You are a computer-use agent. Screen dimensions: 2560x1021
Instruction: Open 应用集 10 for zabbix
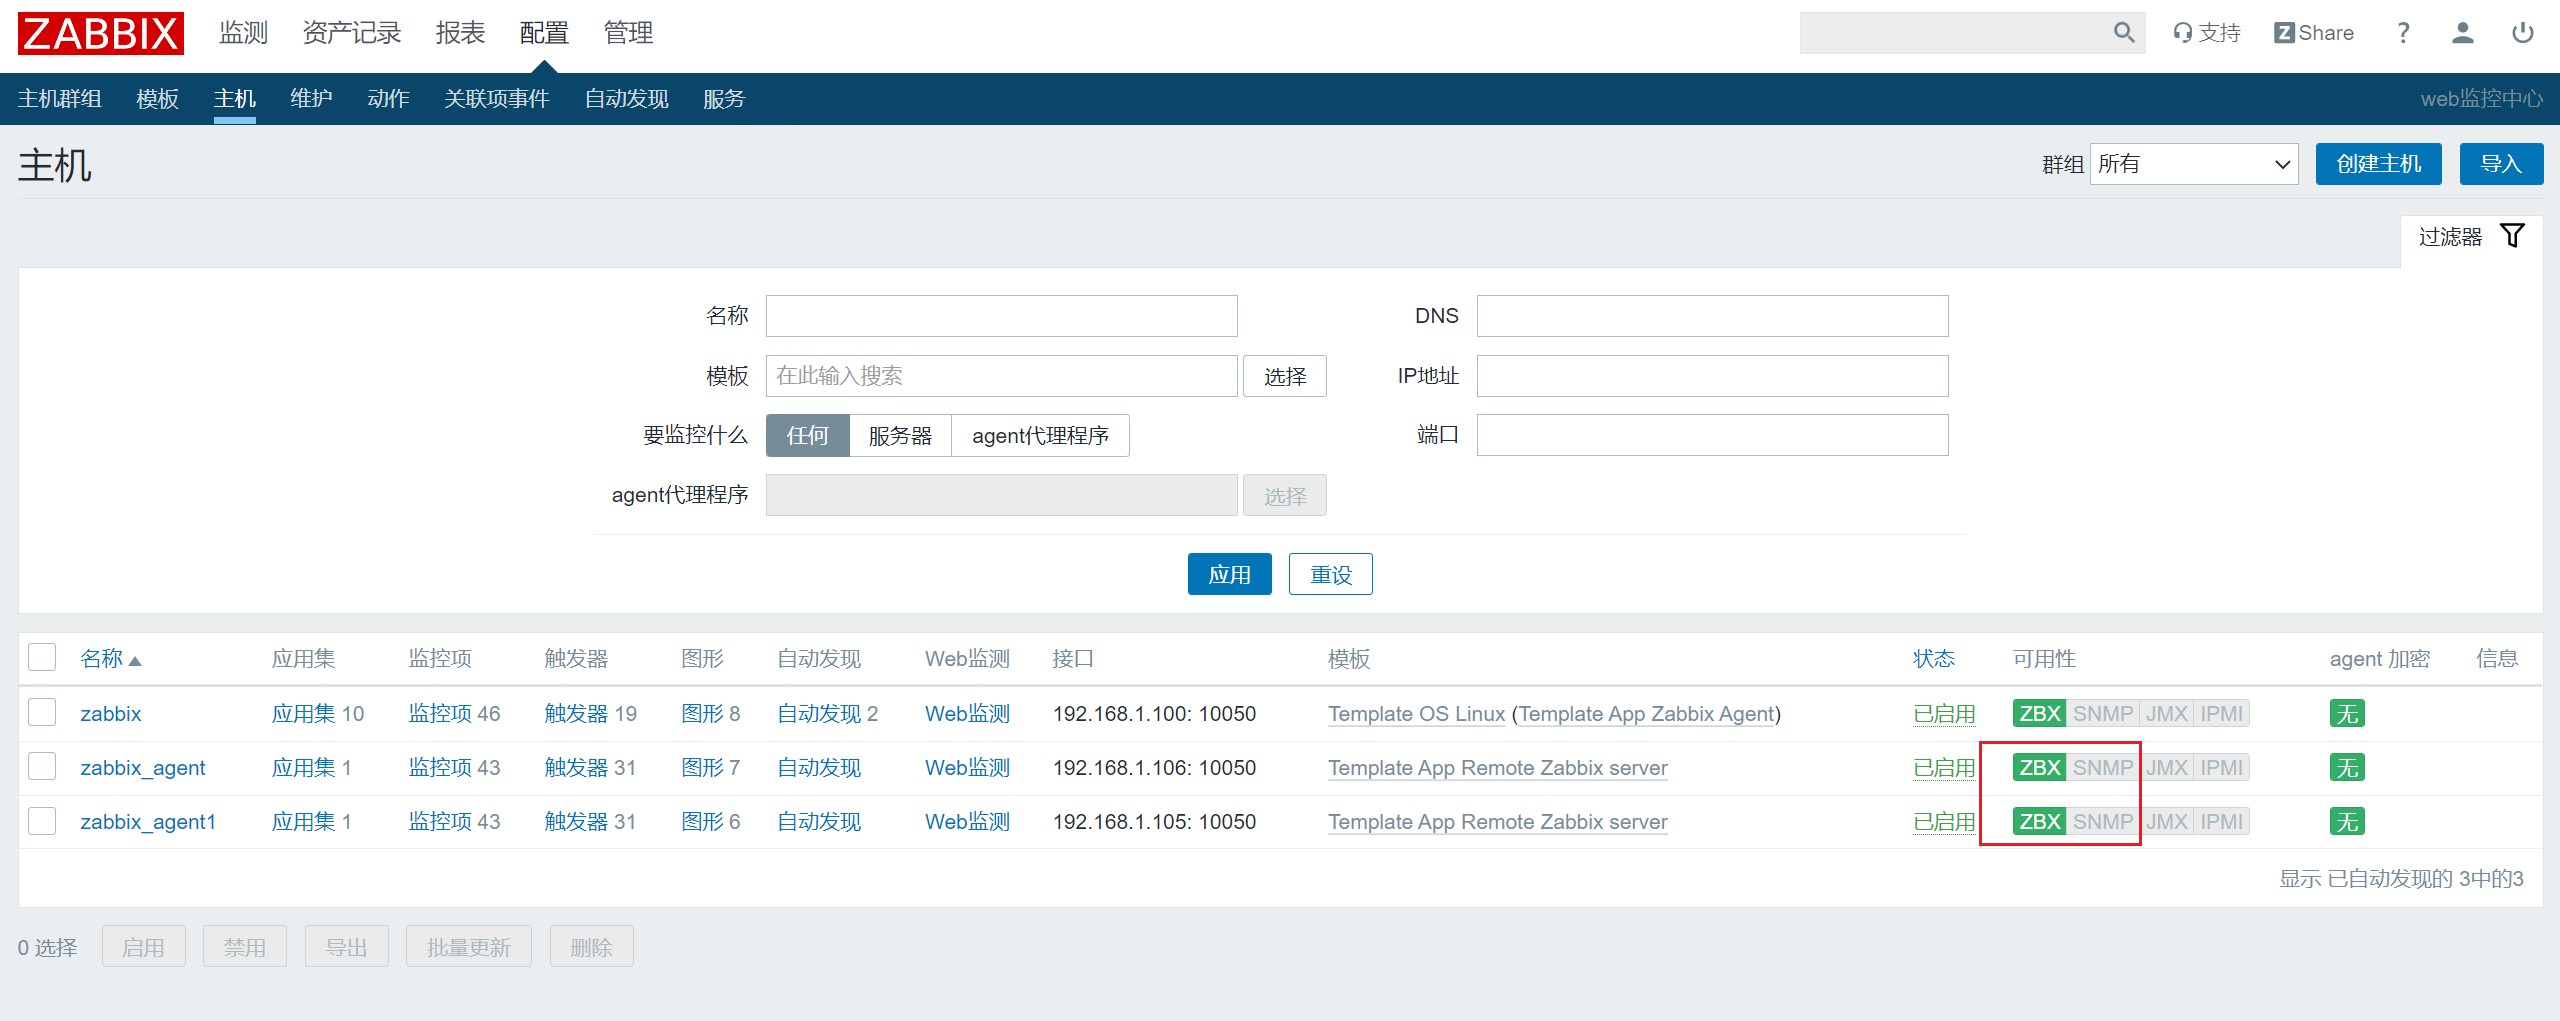[x=318, y=714]
